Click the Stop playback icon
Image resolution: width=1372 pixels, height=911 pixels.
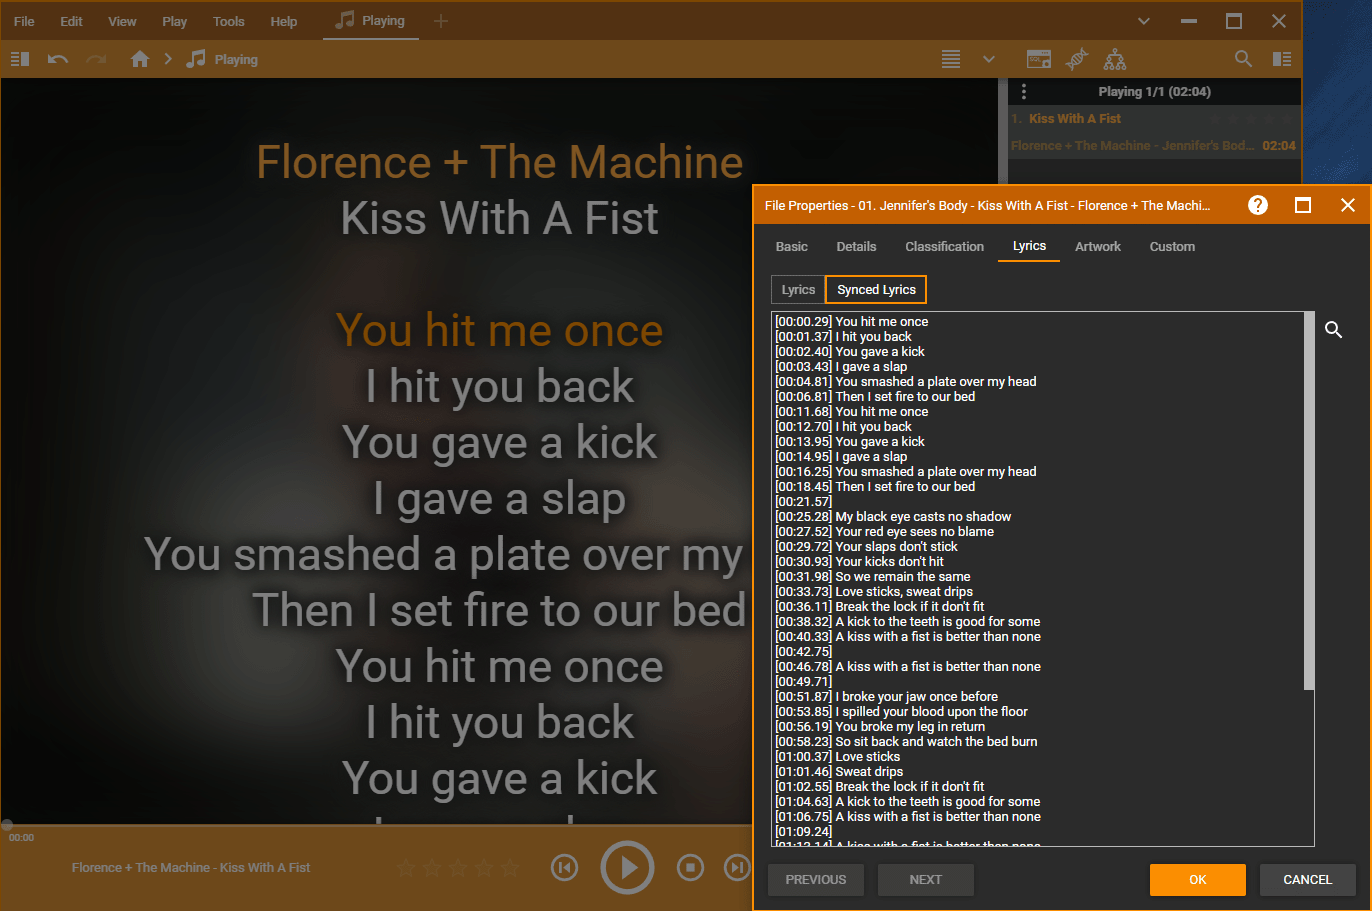690,867
